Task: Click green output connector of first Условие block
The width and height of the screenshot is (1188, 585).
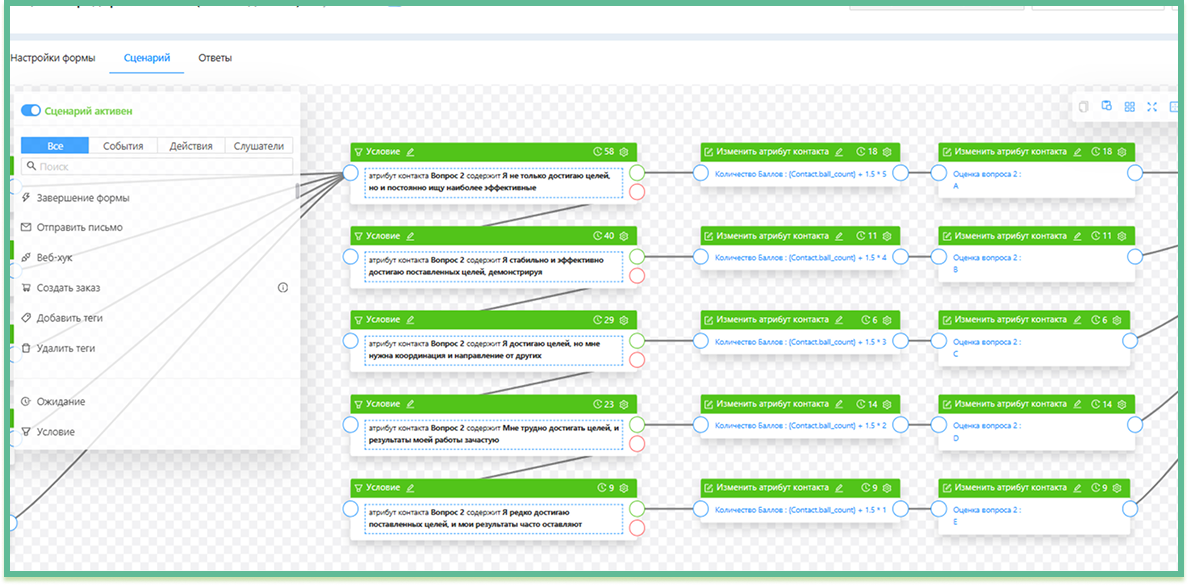Action: pyautogui.click(x=637, y=172)
